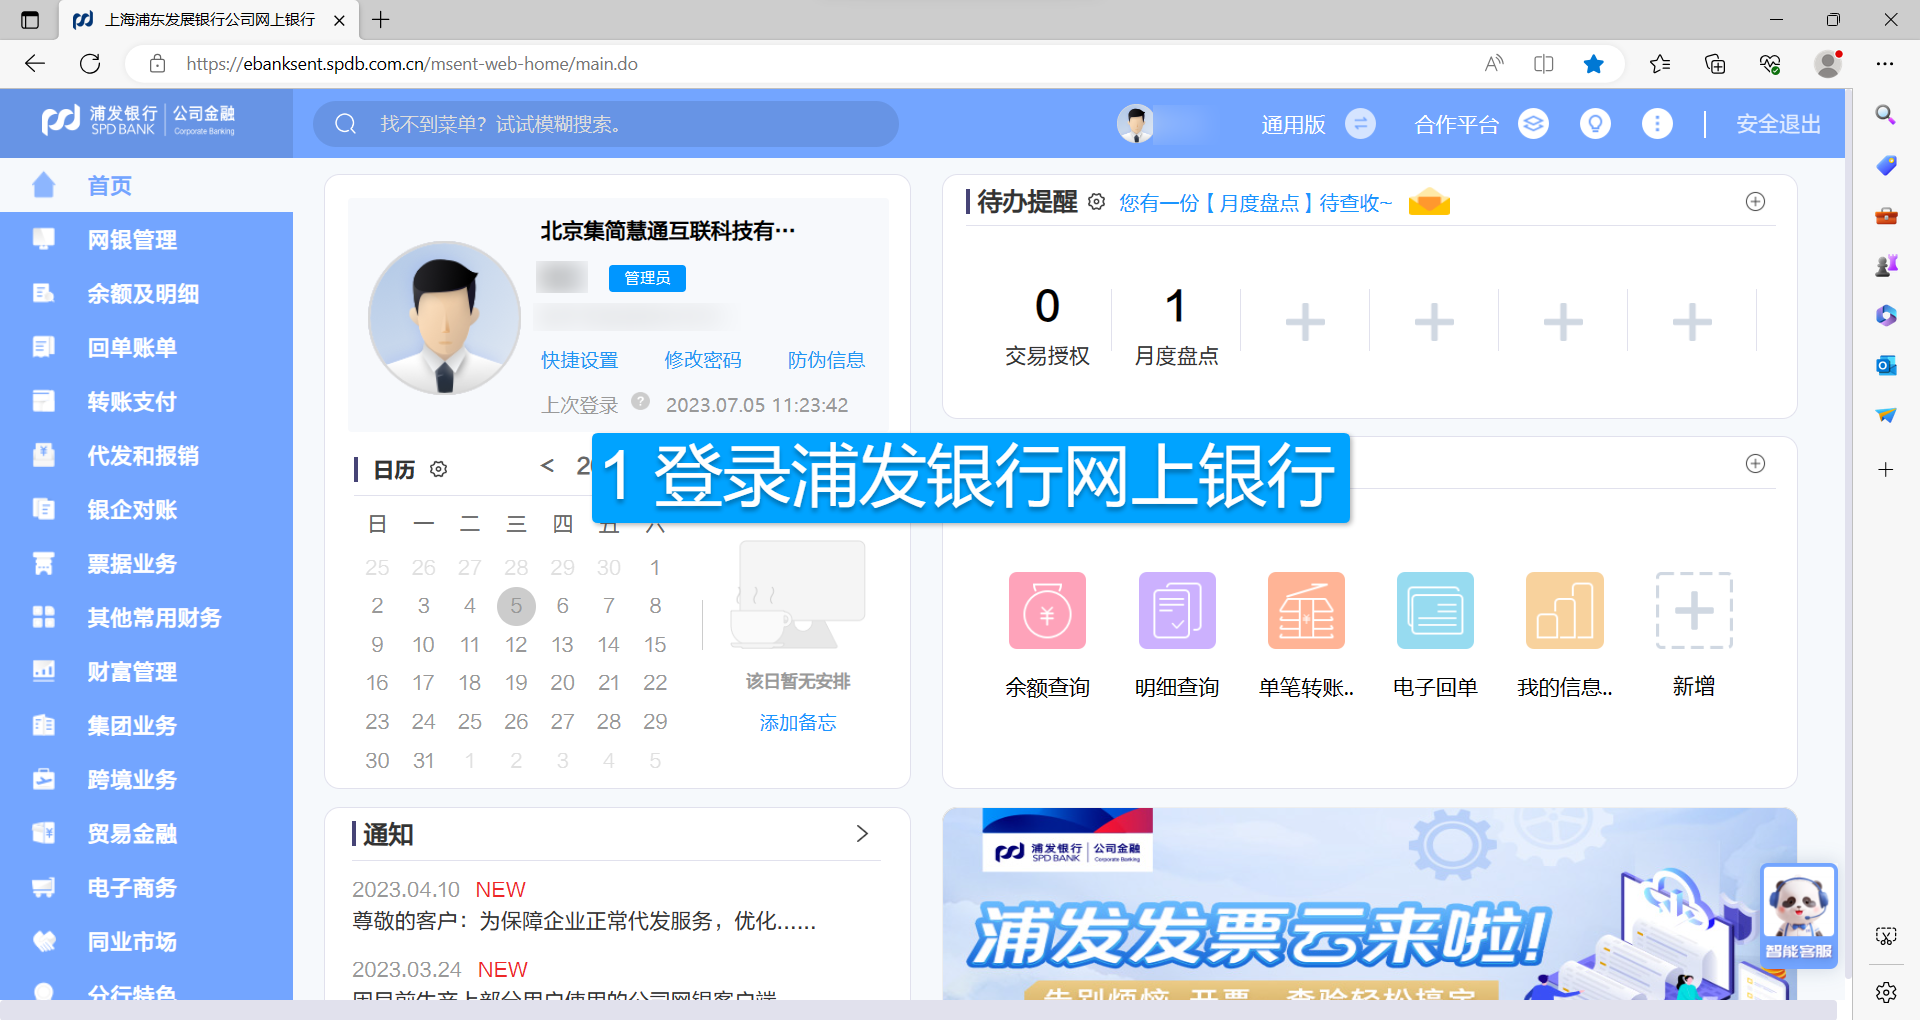Image resolution: width=1920 pixels, height=1020 pixels.
Task: Click the 添加备忘 link
Action: point(797,723)
